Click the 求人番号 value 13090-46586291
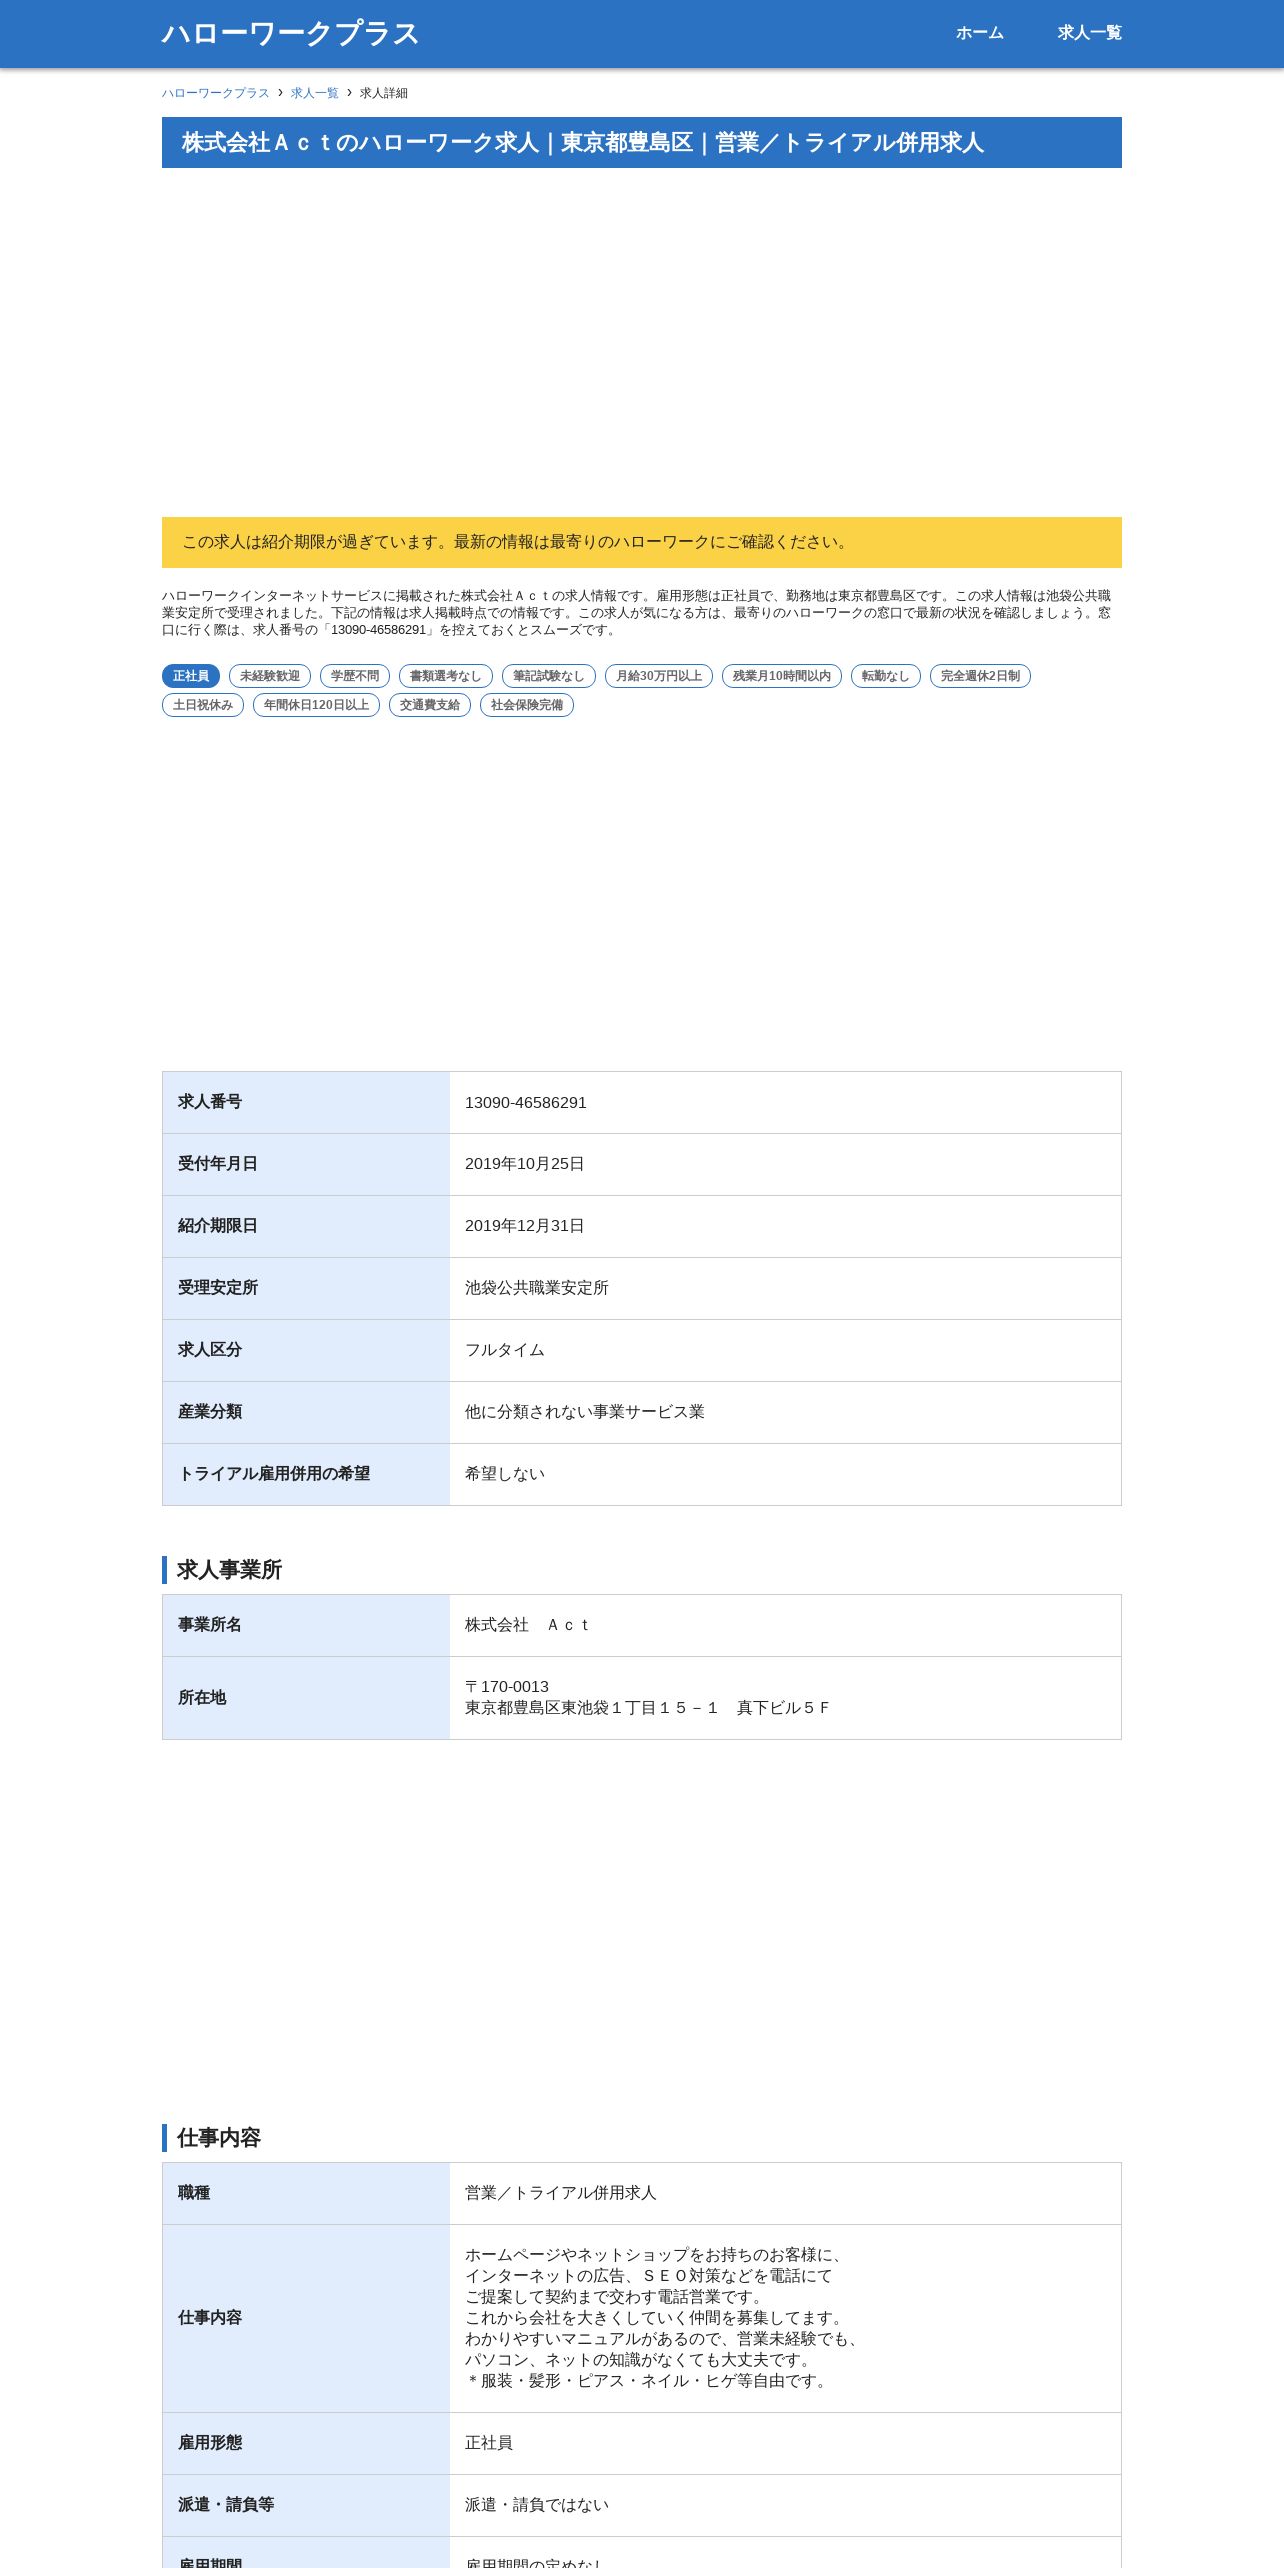Viewport: 1284px width, 2568px height. (x=785, y=1103)
